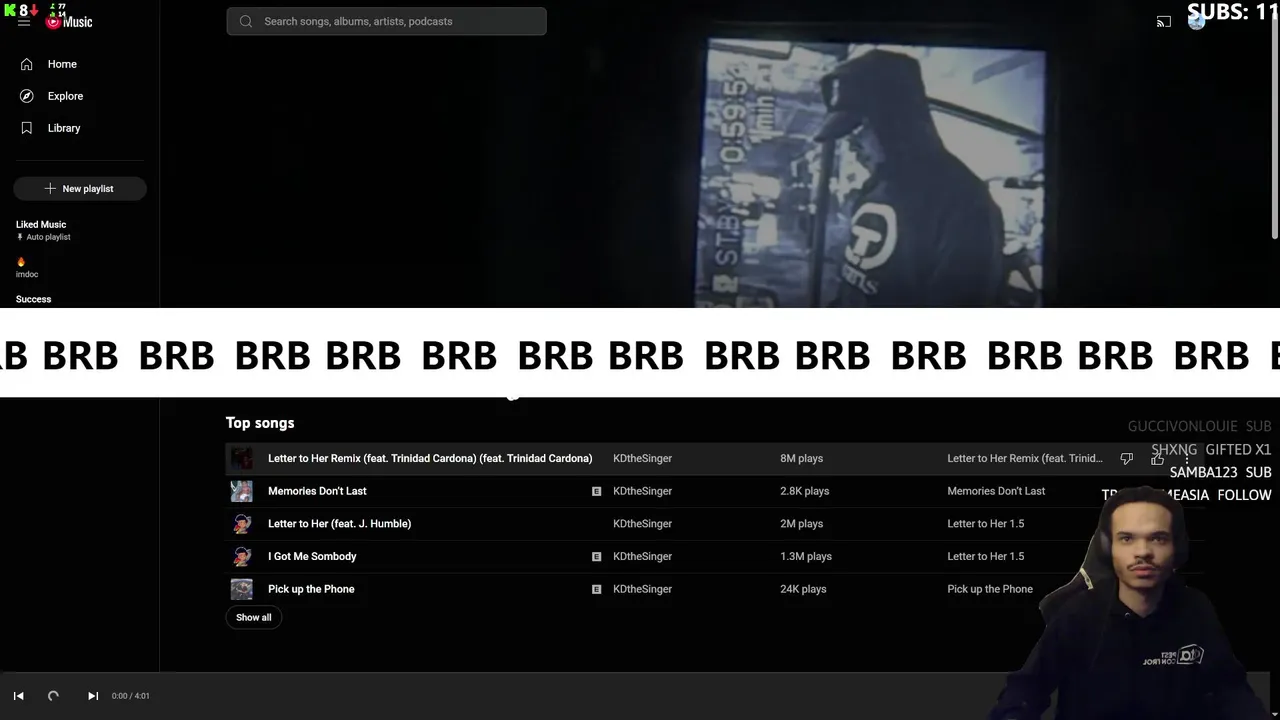
Task: Open KDtheSinger on the I Got Me Sombody row
Action: pos(642,556)
